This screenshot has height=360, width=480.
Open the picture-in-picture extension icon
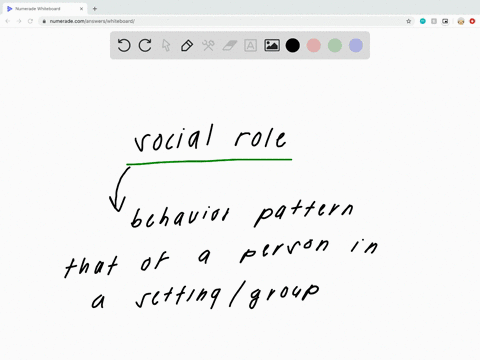[445, 21]
